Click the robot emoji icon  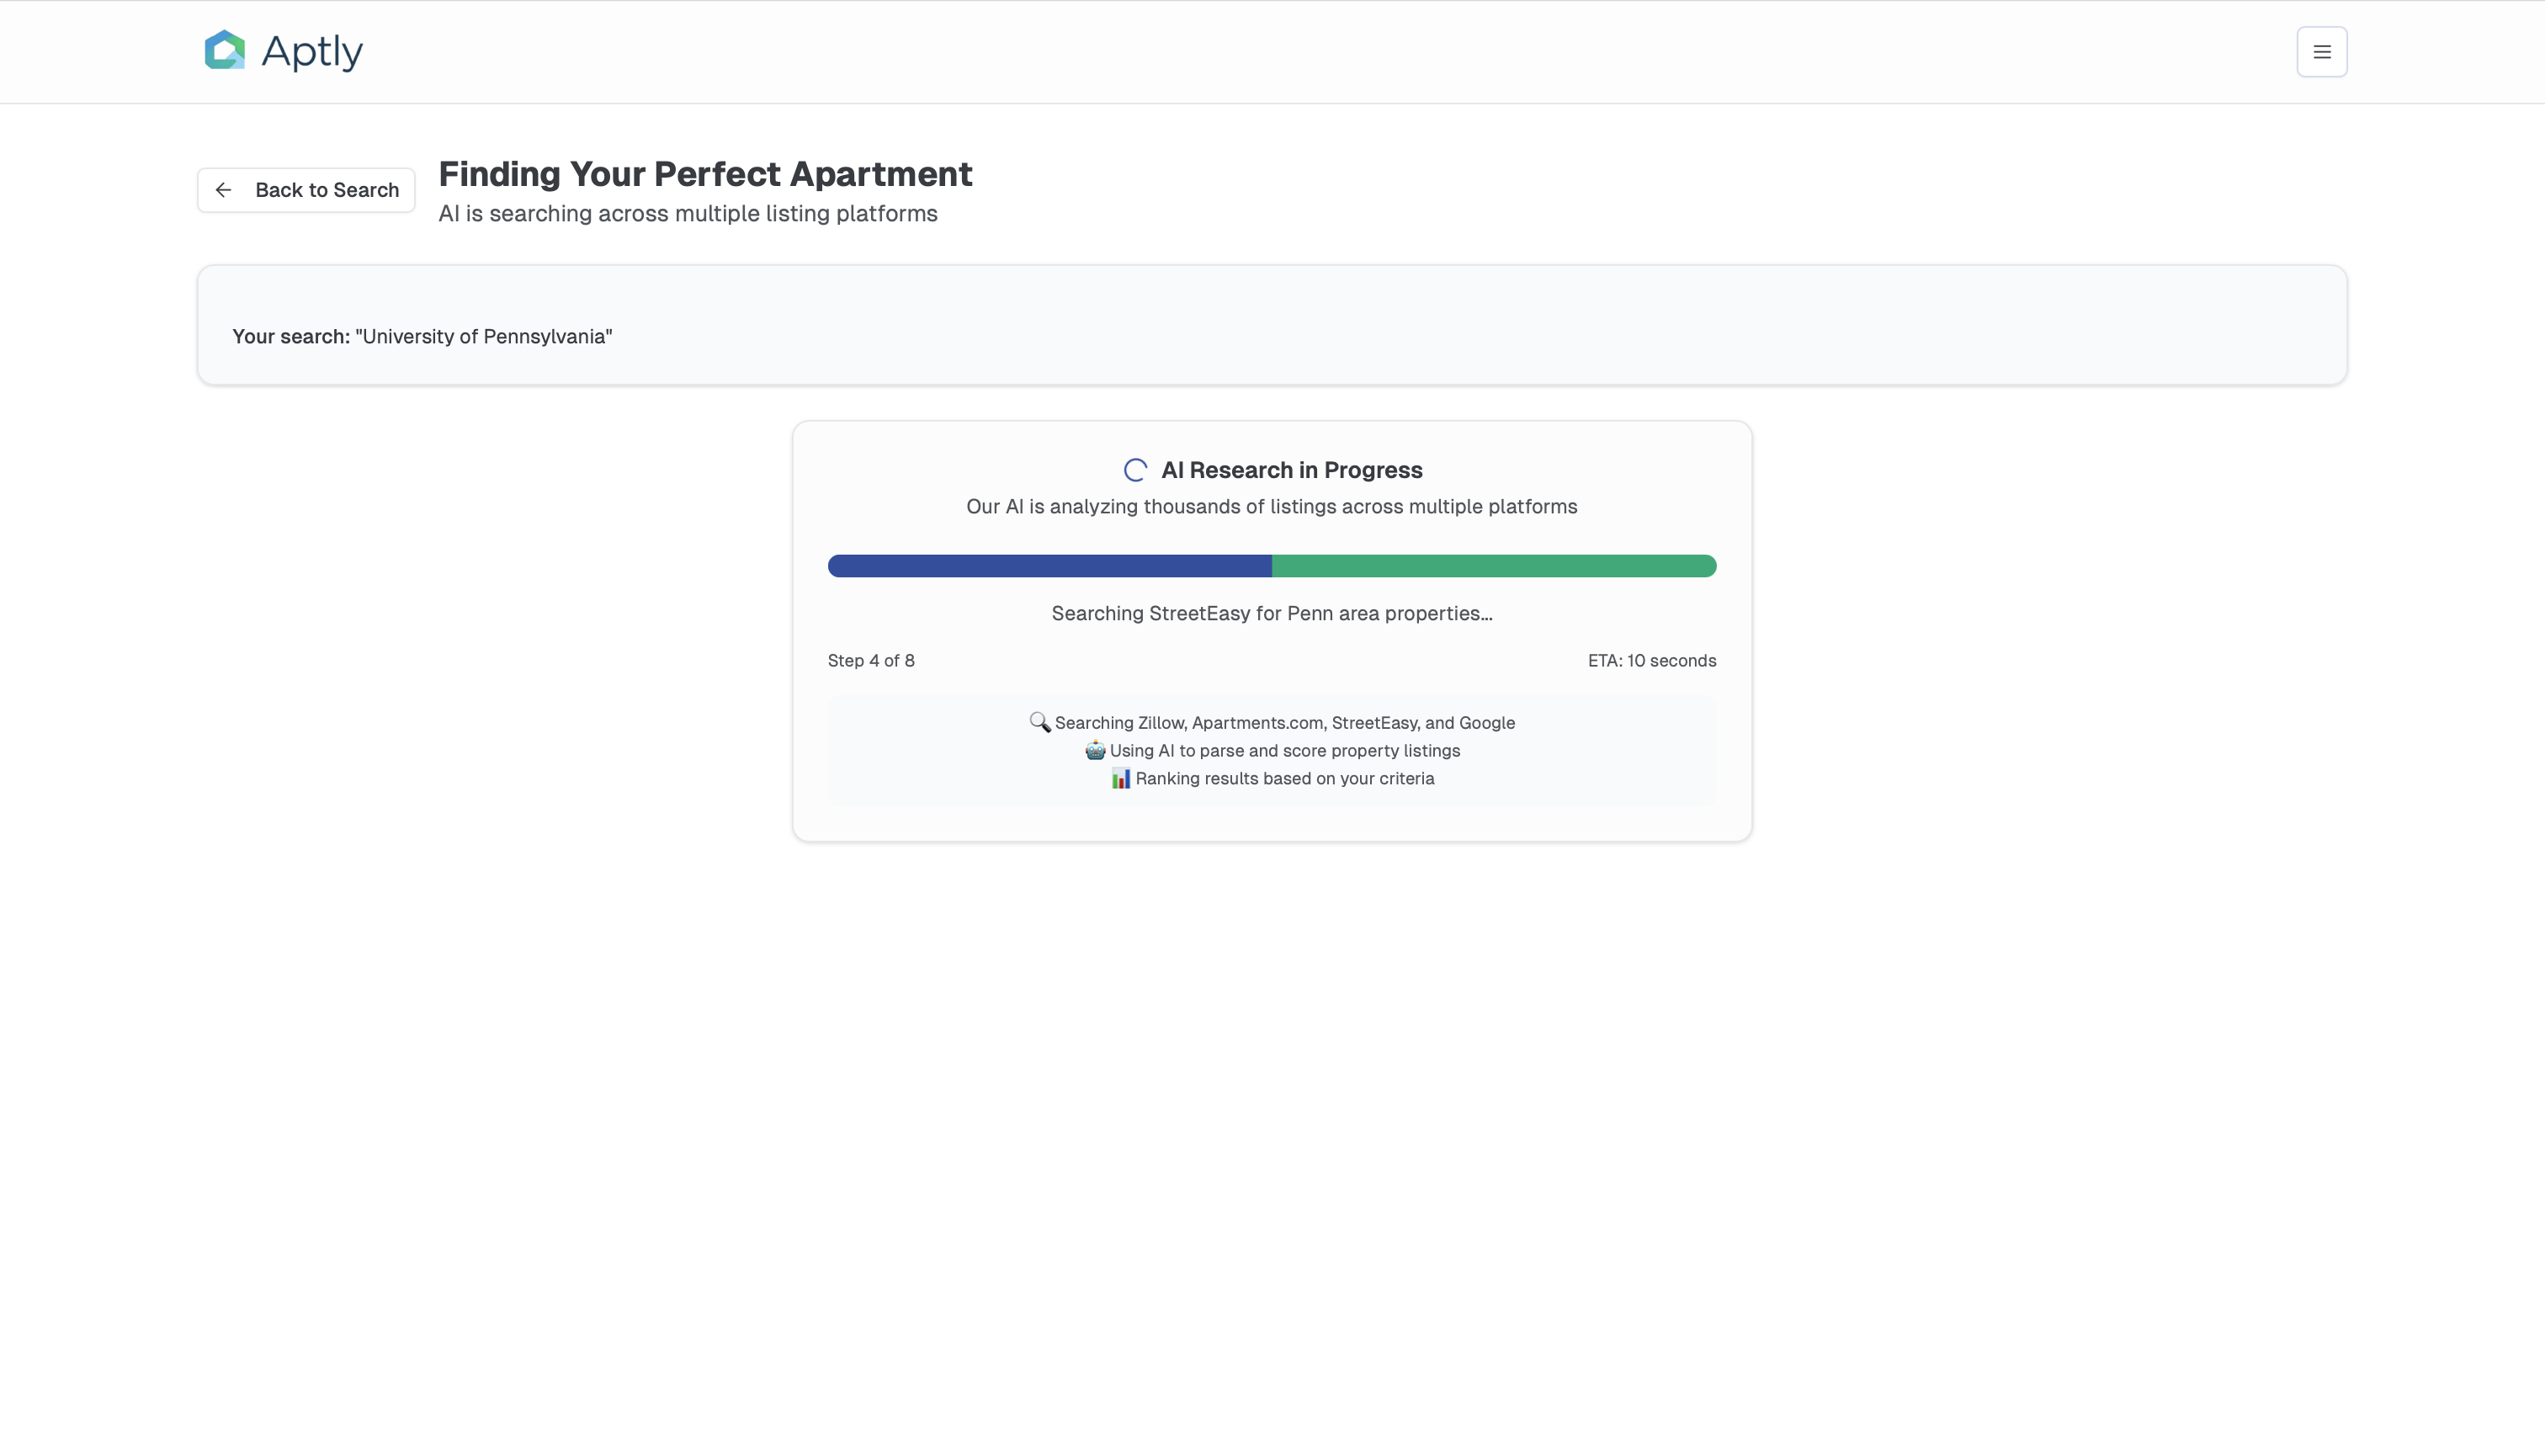(x=1095, y=750)
